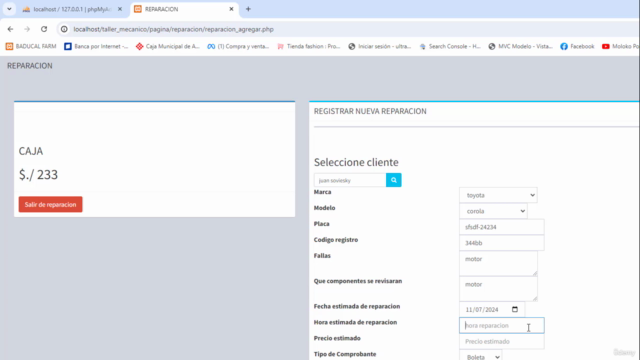The width and height of the screenshot is (640, 360).
Task: Click the components to review textarea
Action: tap(498, 289)
